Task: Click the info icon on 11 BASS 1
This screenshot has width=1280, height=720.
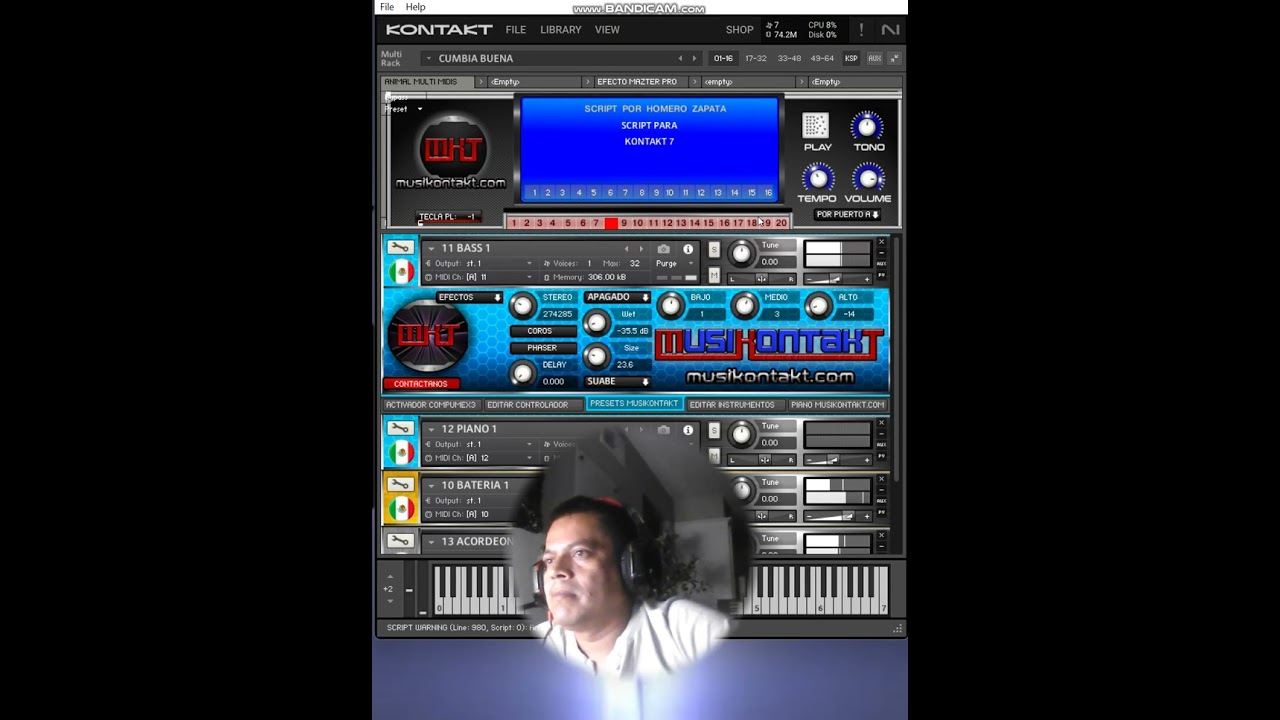Action: pyautogui.click(x=688, y=249)
